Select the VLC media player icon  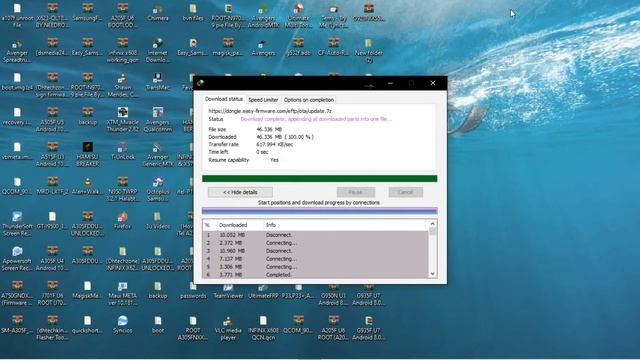pyautogui.click(x=228, y=328)
